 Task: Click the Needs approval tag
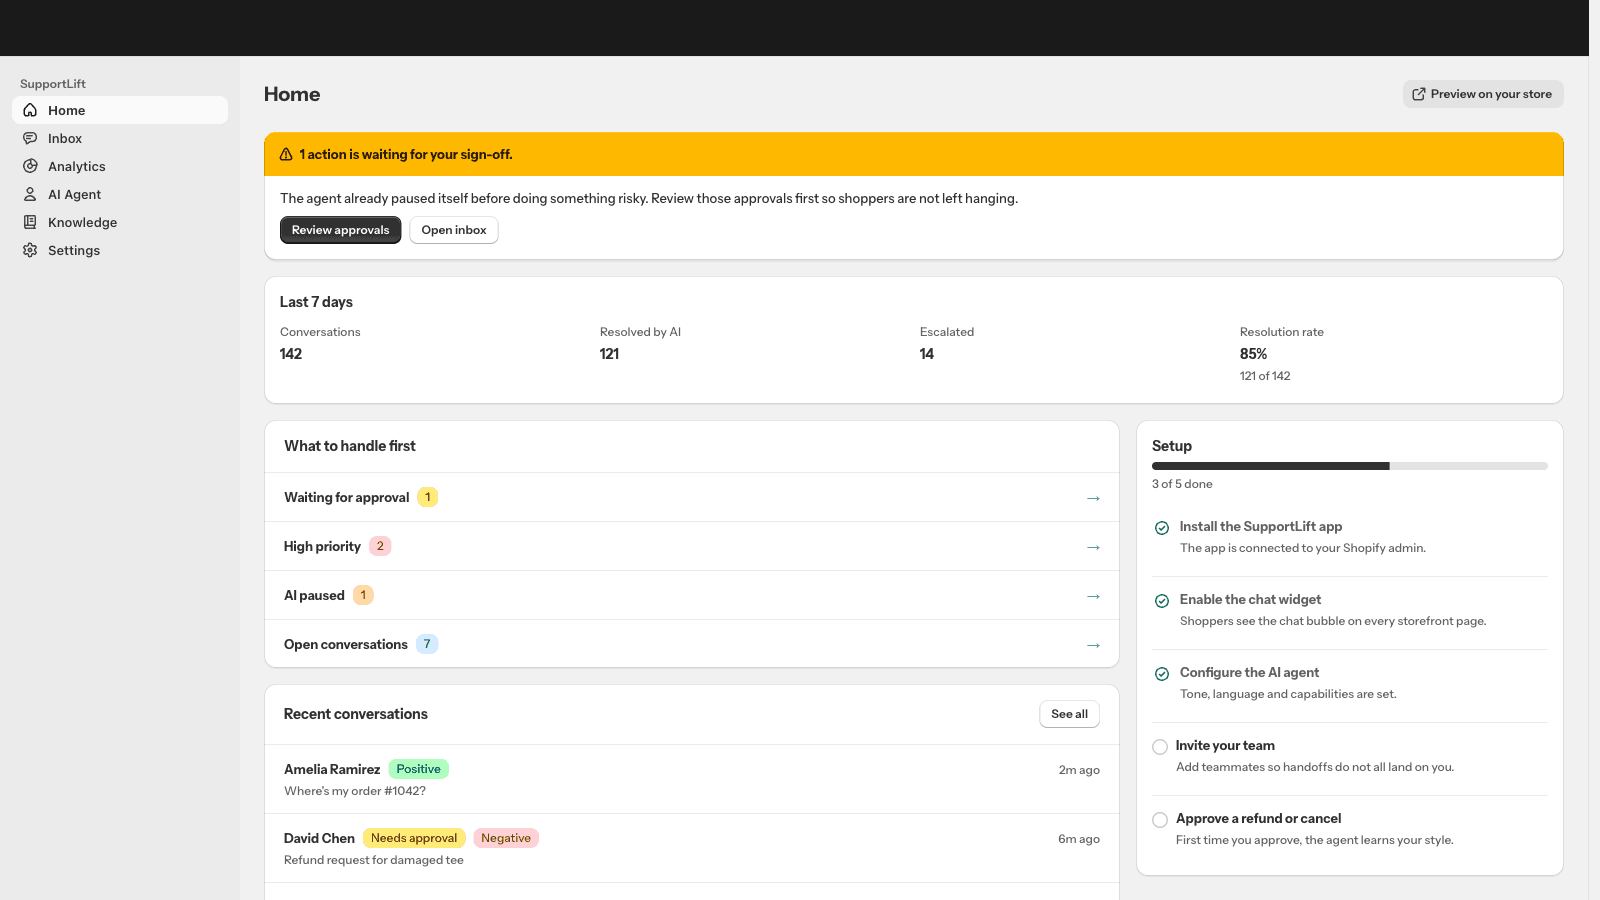click(414, 838)
